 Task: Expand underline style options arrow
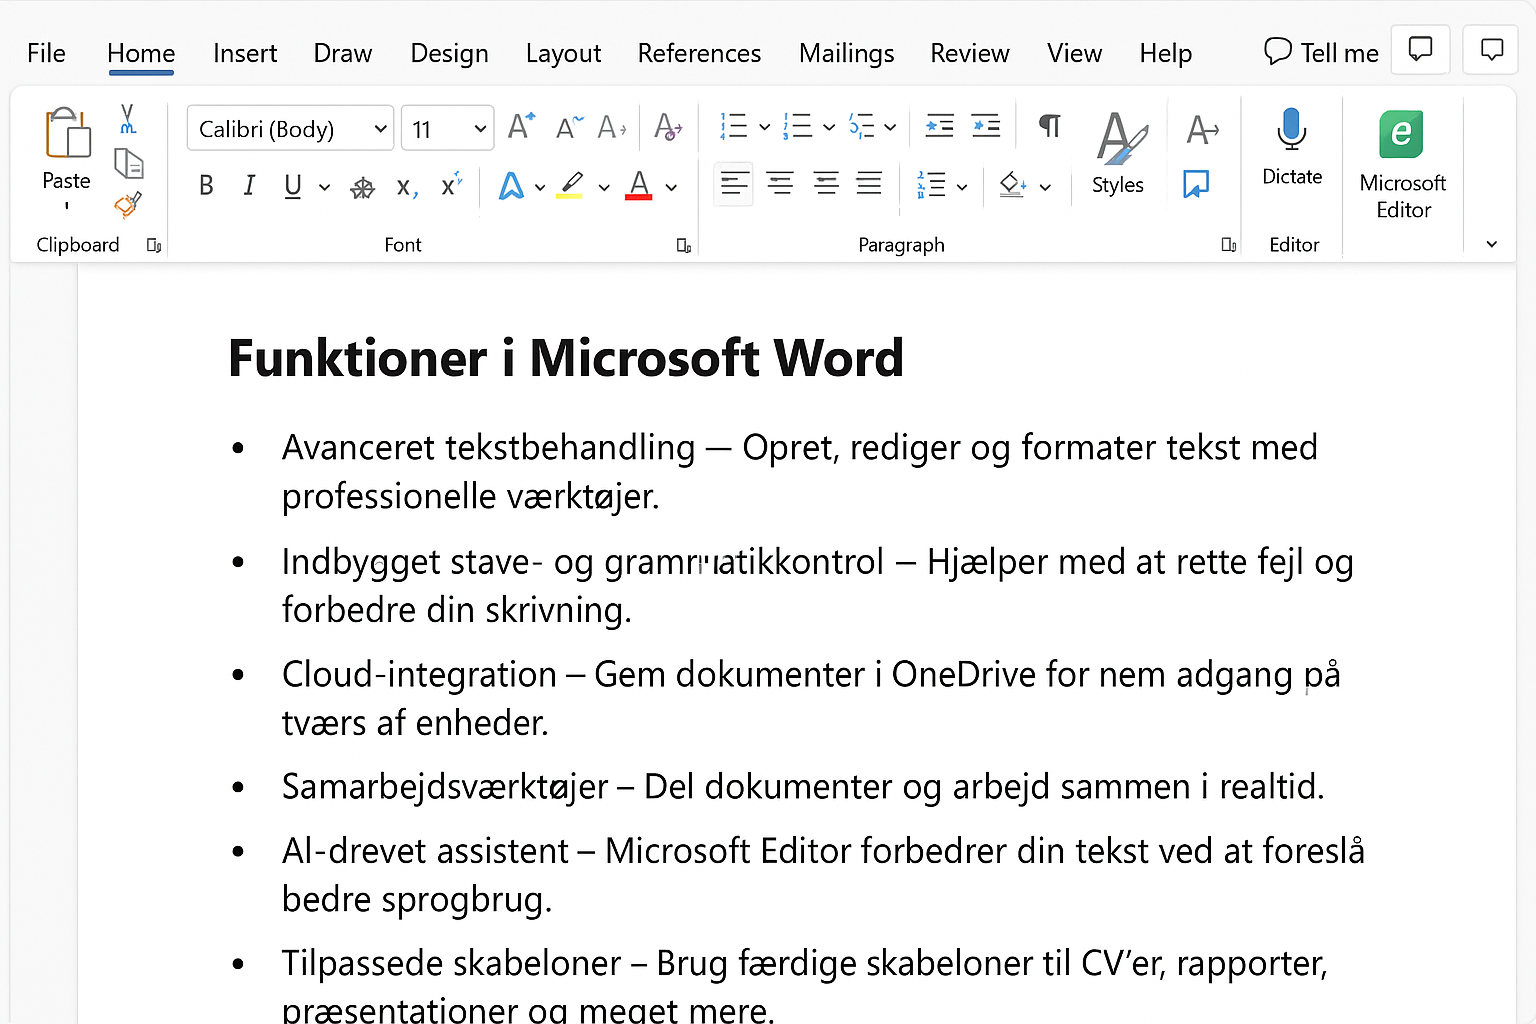click(x=324, y=187)
